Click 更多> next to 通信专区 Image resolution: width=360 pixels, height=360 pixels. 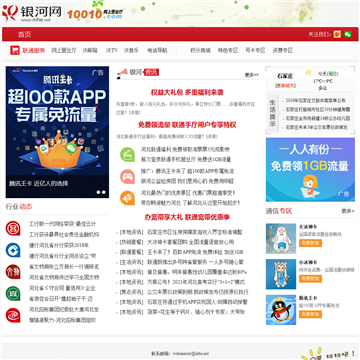348,211
